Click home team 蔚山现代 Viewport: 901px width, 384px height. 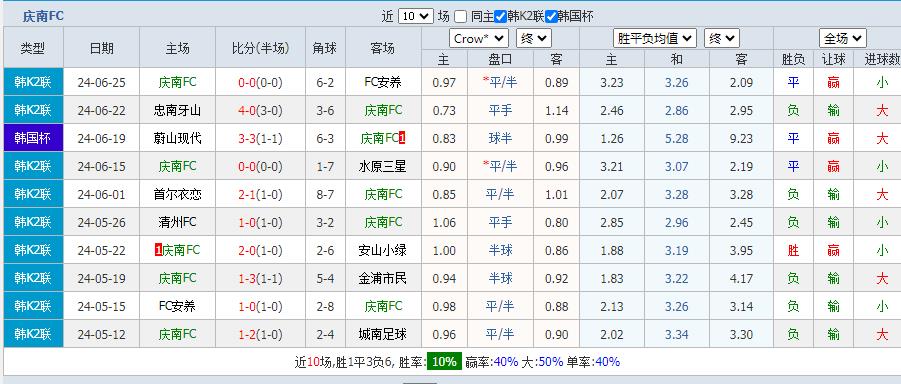pos(178,139)
